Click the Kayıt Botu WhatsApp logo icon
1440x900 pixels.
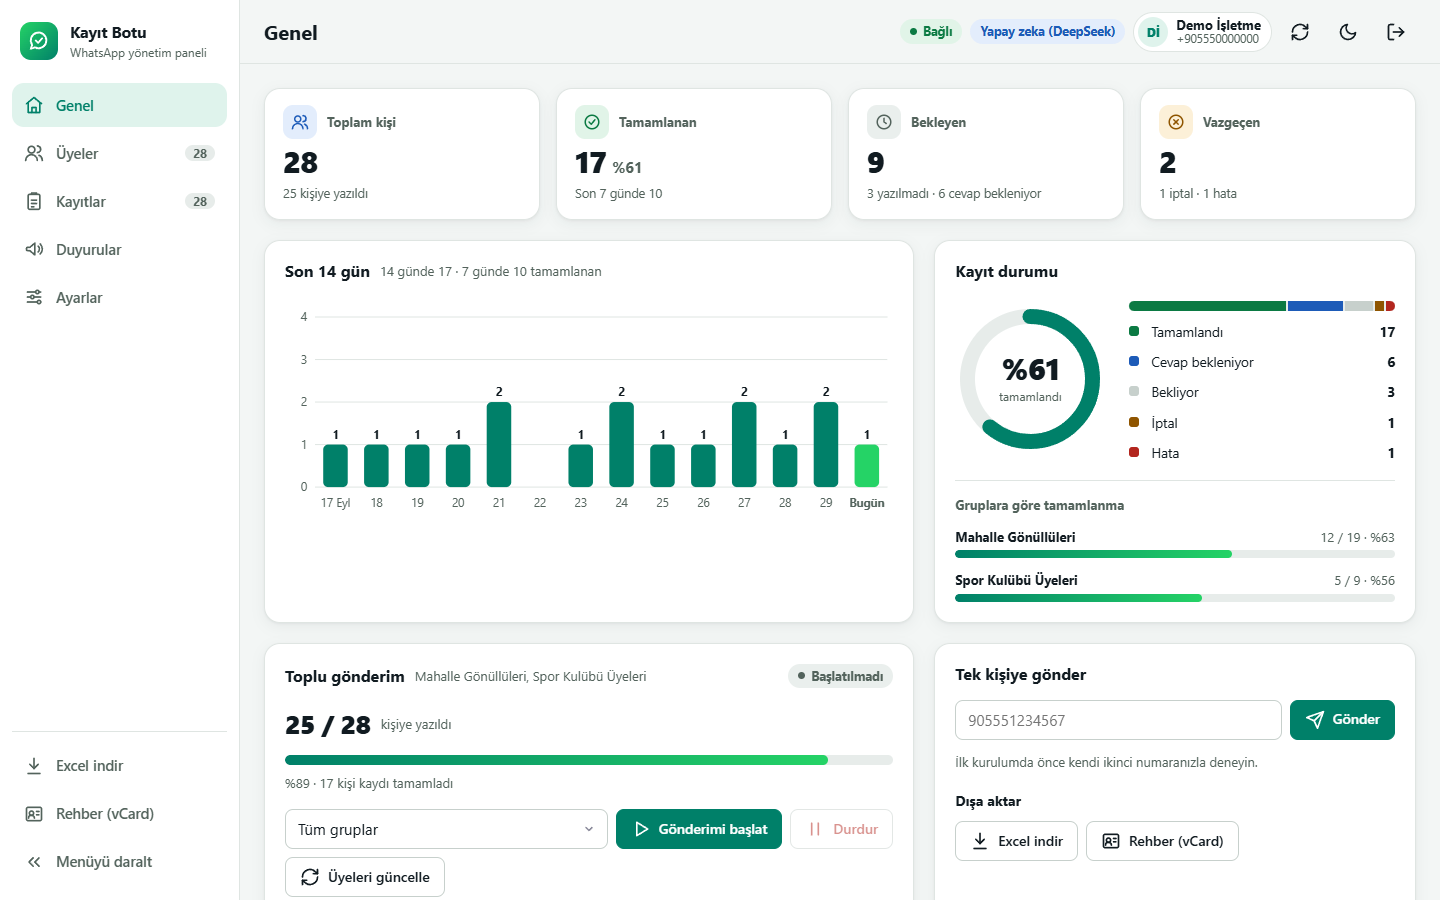(39, 41)
